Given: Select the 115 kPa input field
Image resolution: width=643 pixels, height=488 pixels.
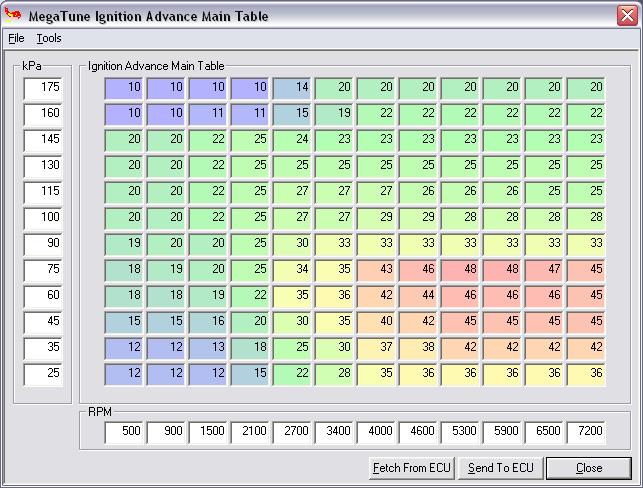Looking at the screenshot, I should [43, 192].
